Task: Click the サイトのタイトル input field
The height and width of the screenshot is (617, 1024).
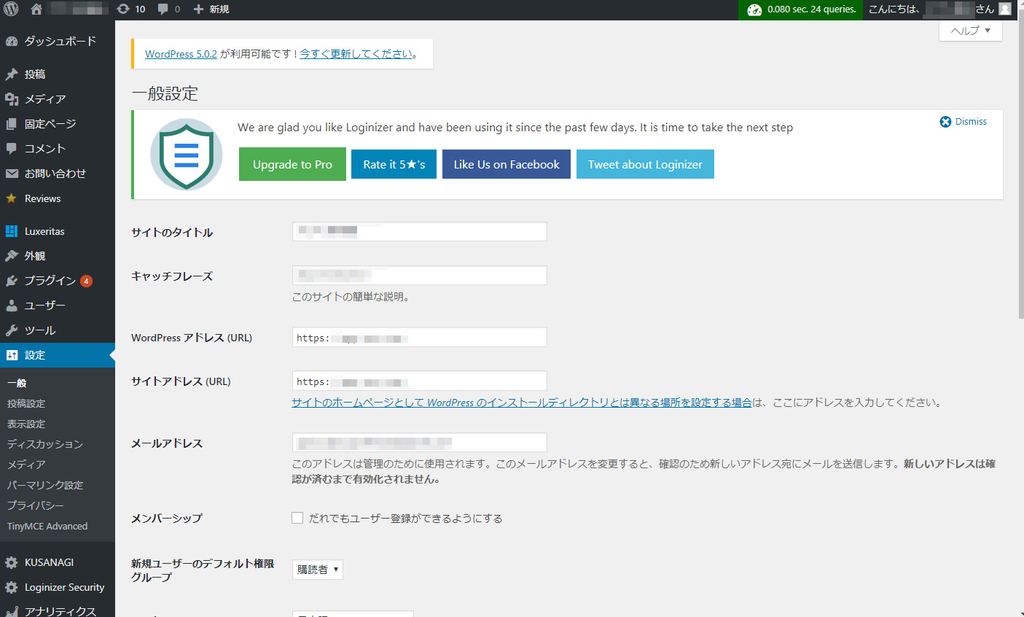Action: [x=418, y=231]
